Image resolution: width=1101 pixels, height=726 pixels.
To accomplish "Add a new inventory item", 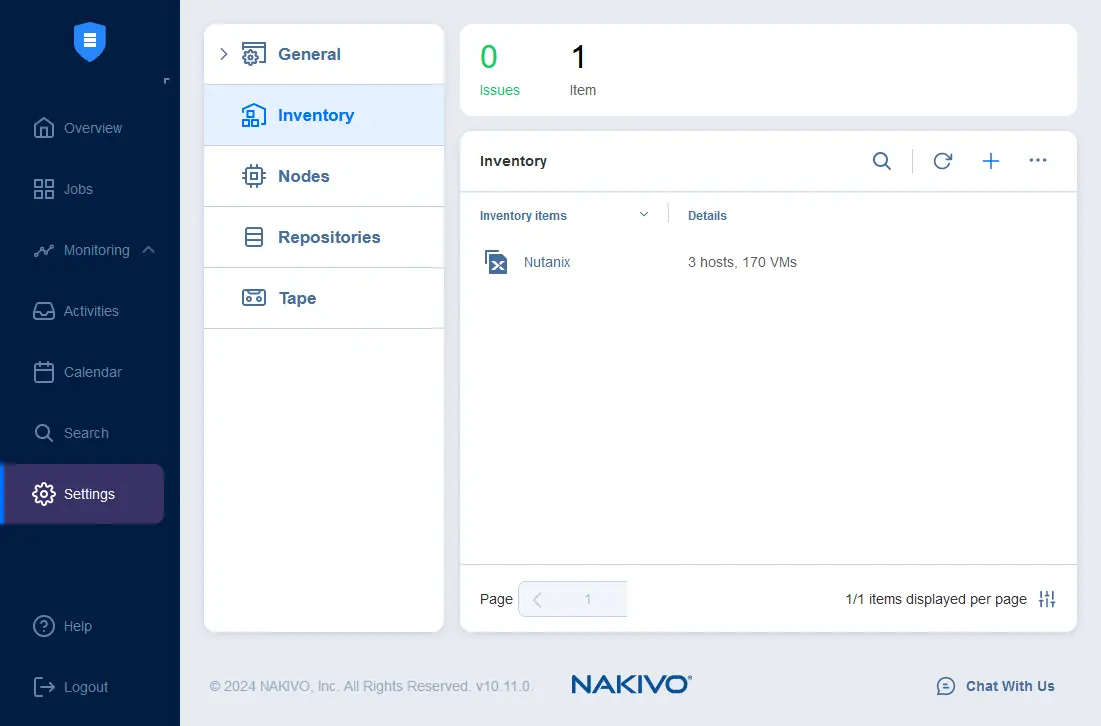I will coord(991,161).
